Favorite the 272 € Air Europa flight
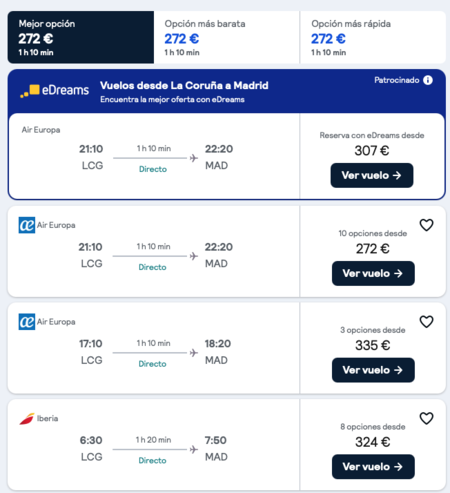 click(x=426, y=225)
